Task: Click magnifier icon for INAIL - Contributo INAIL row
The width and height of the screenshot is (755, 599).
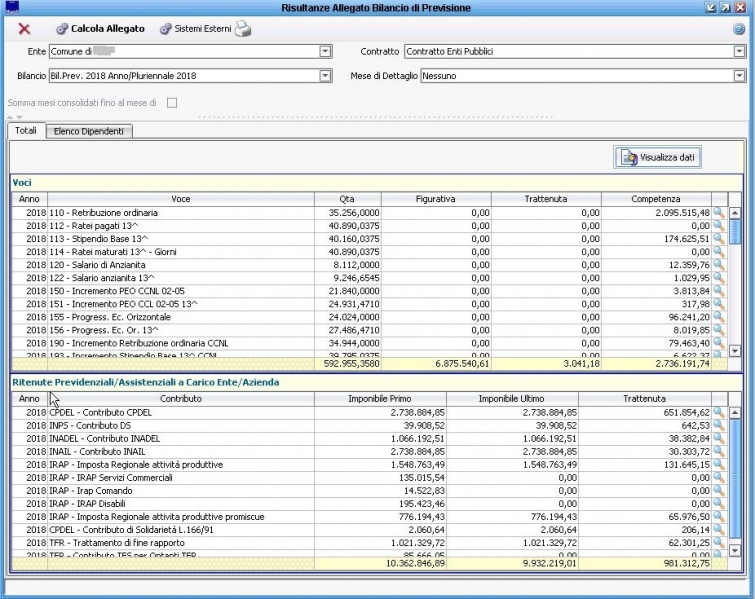Action: tap(718, 450)
